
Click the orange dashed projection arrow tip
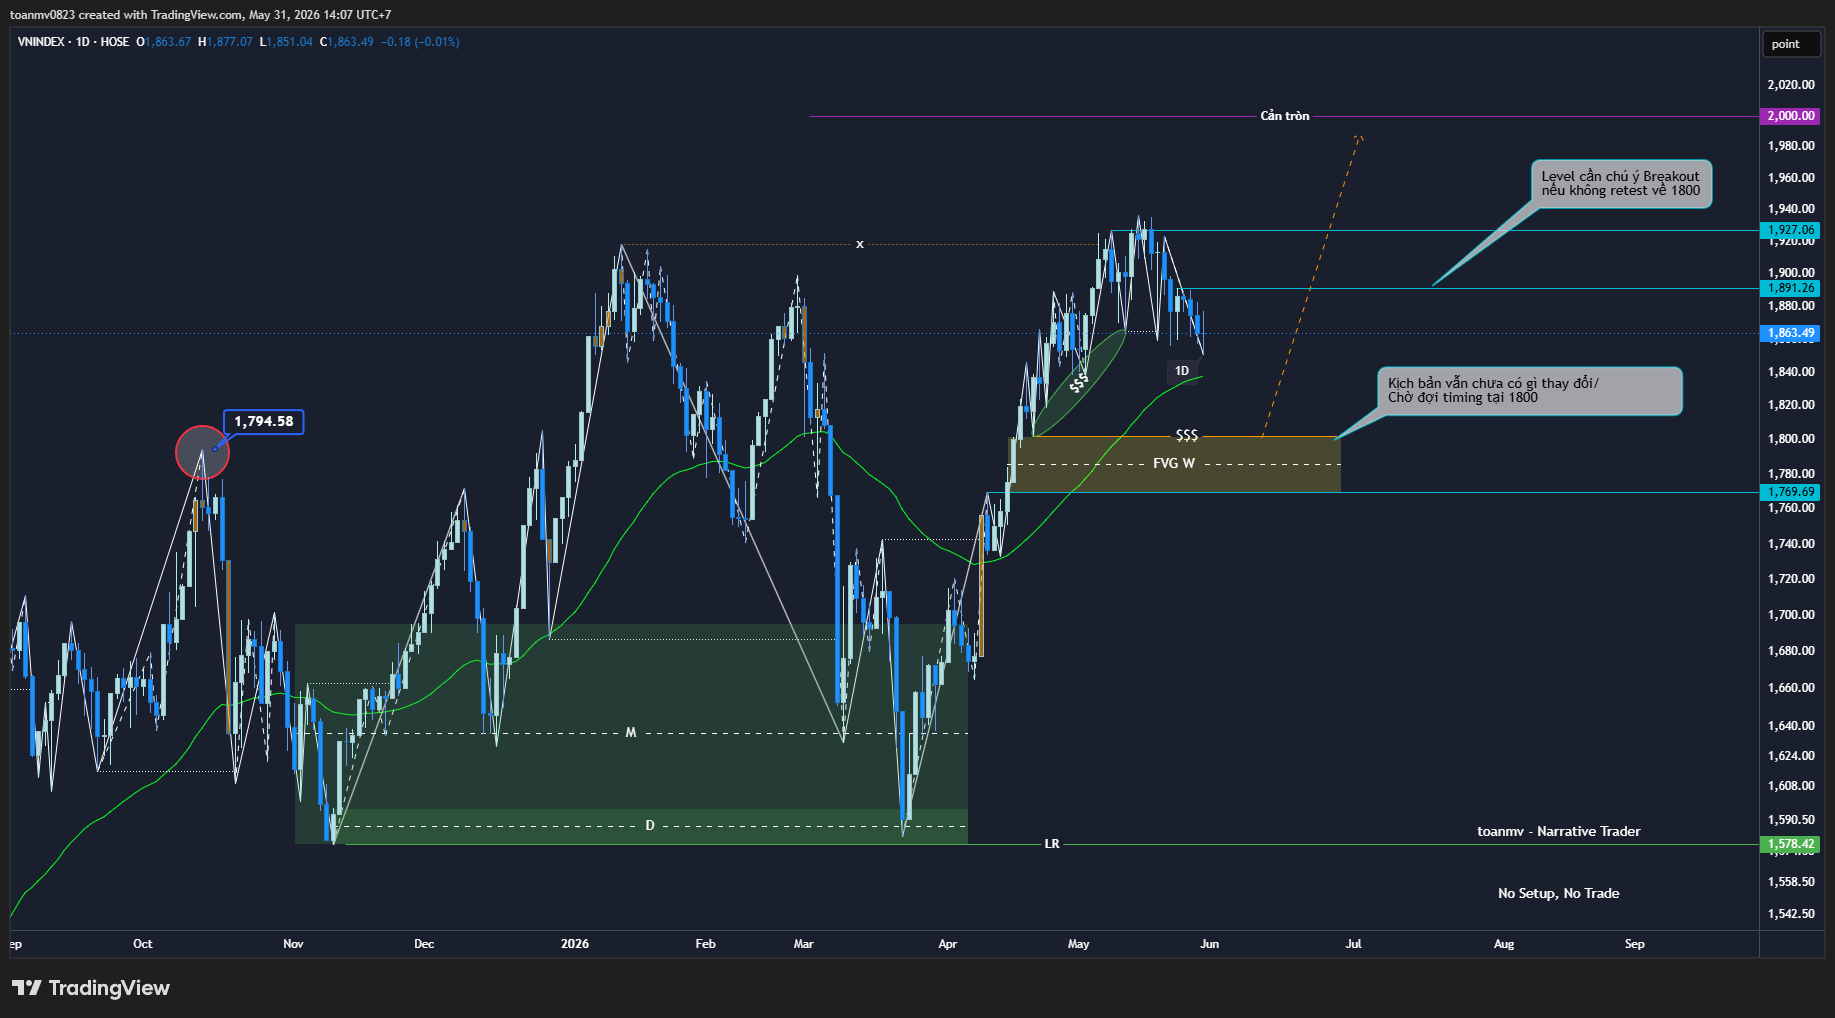[x=1359, y=136]
